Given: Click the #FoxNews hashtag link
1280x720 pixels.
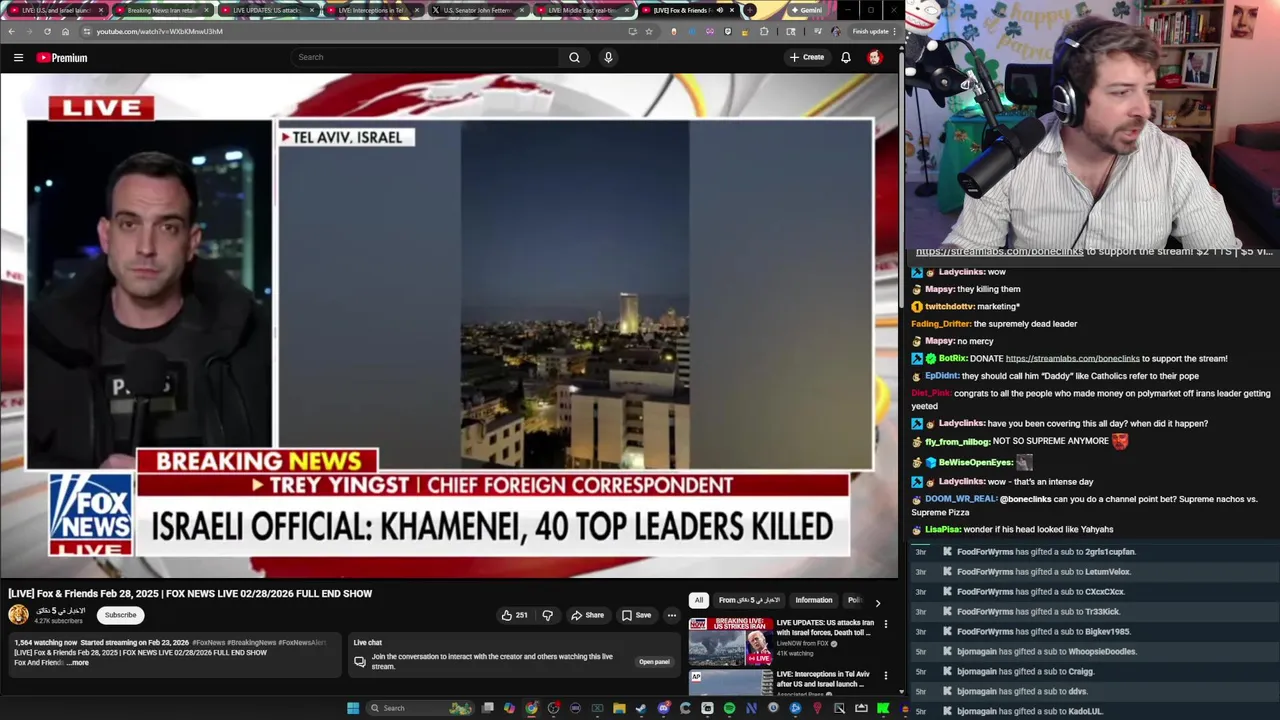Looking at the screenshot, I should (208, 643).
